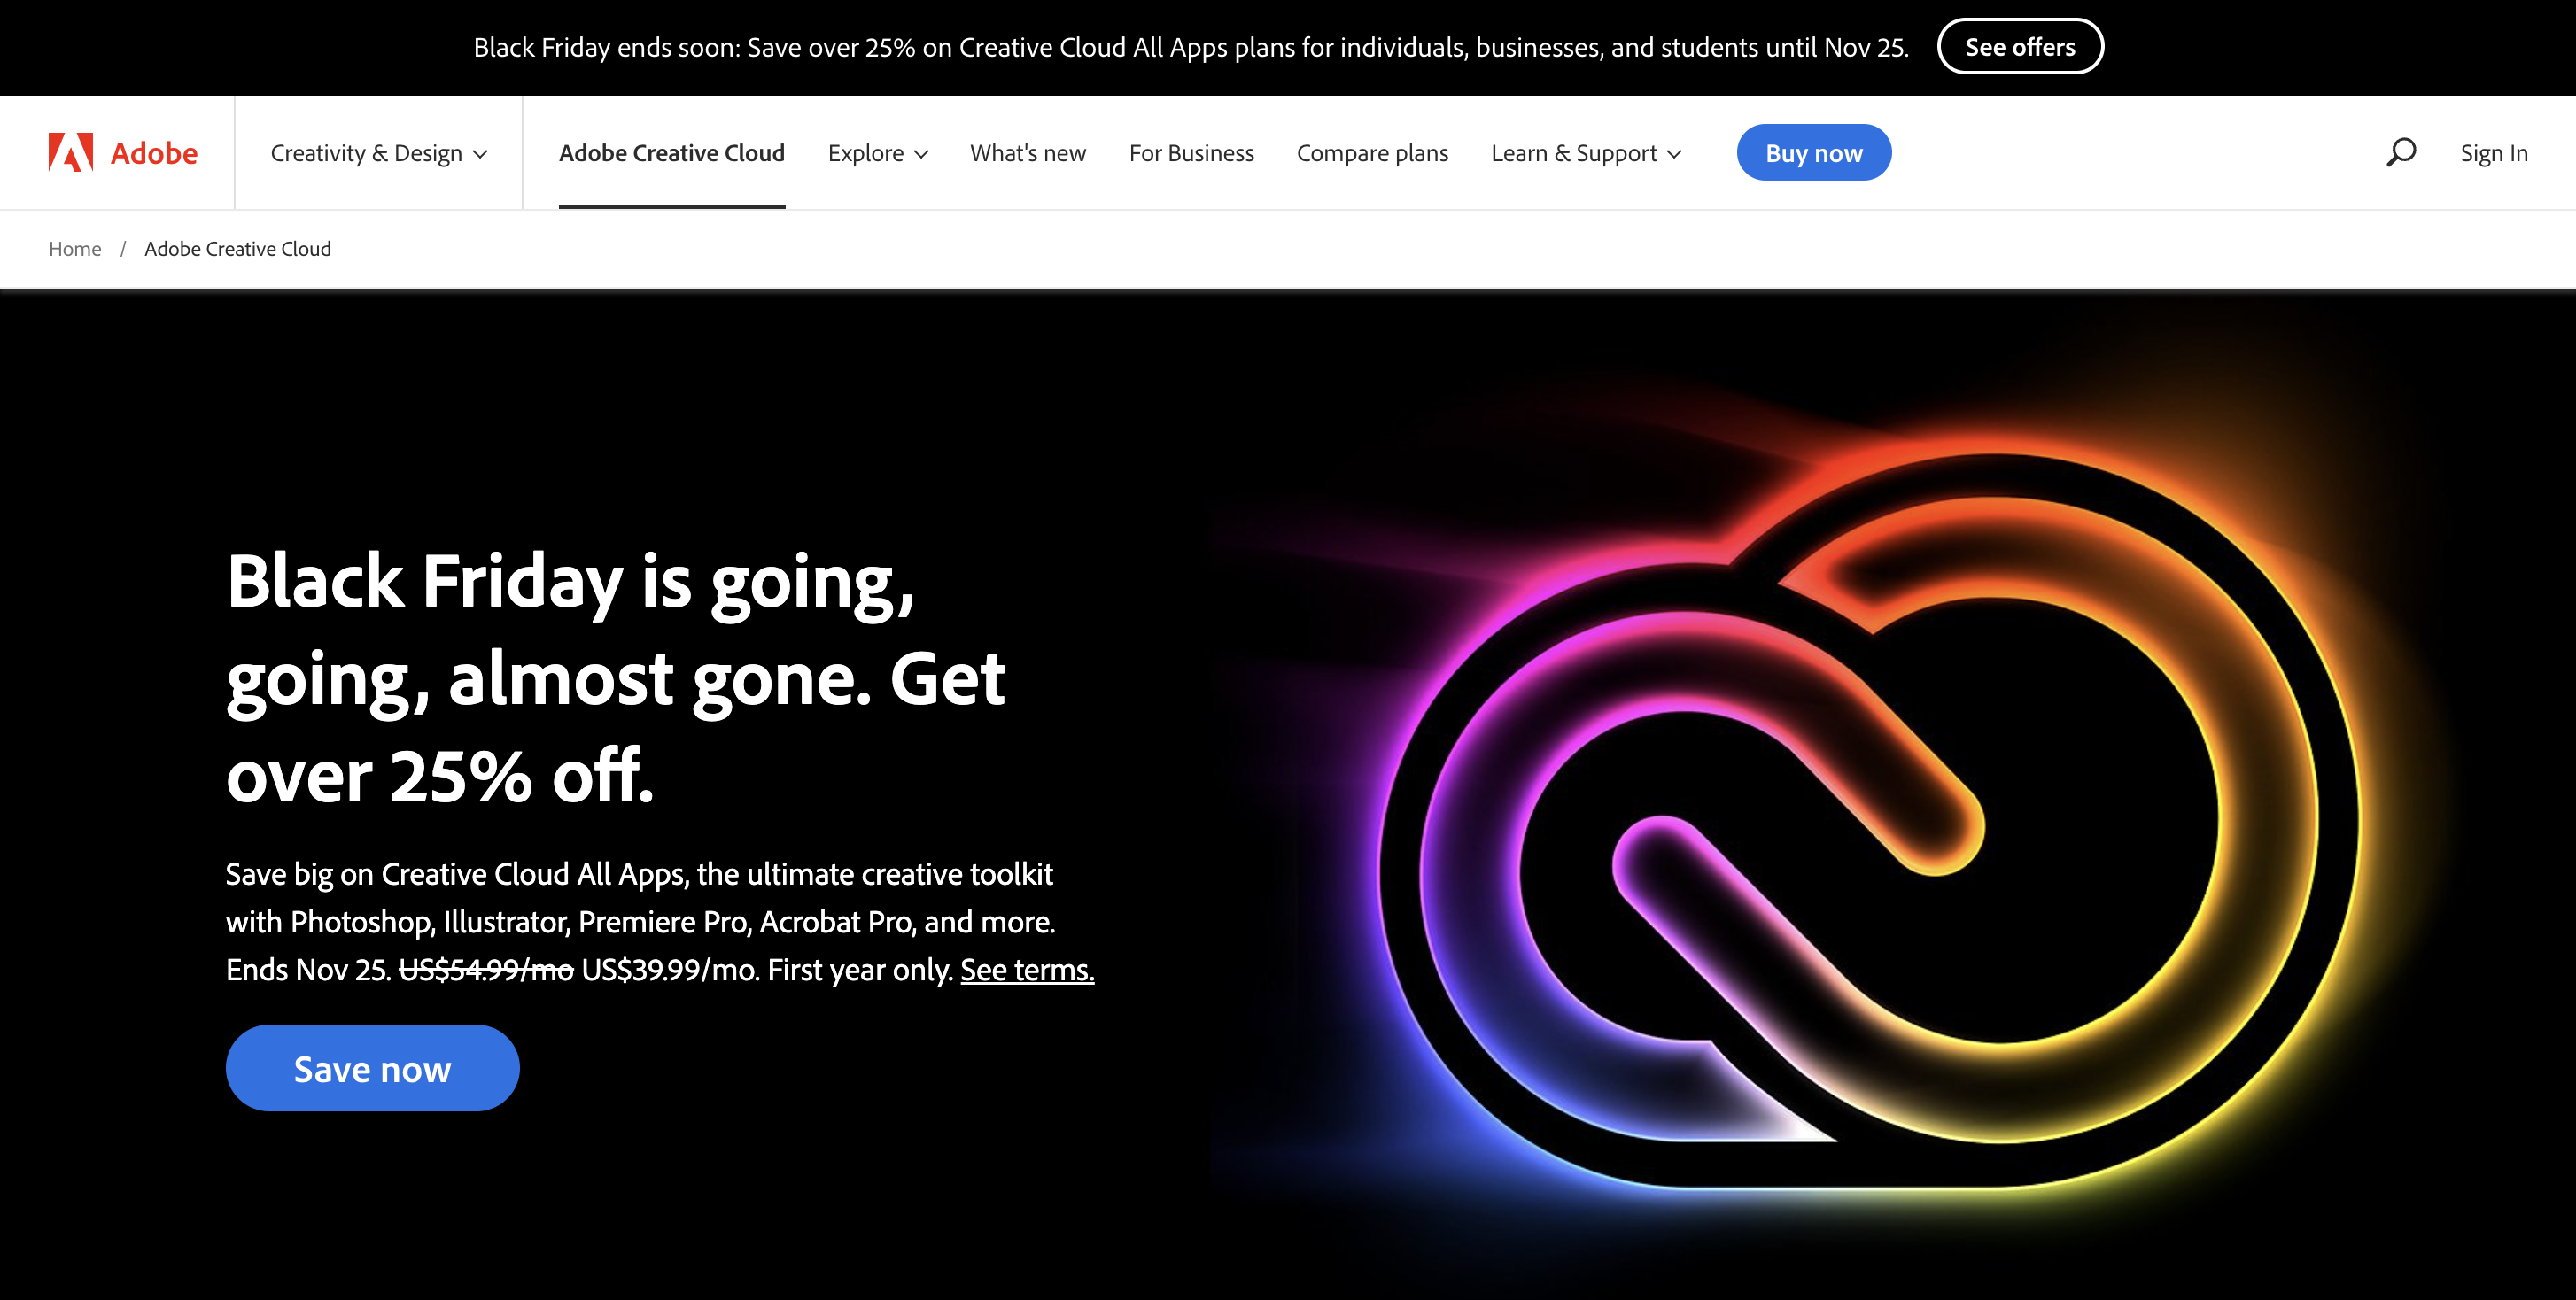Click the Adobe Creative Cloud breadcrumb
The width and height of the screenshot is (2576, 1300).
tap(237, 248)
